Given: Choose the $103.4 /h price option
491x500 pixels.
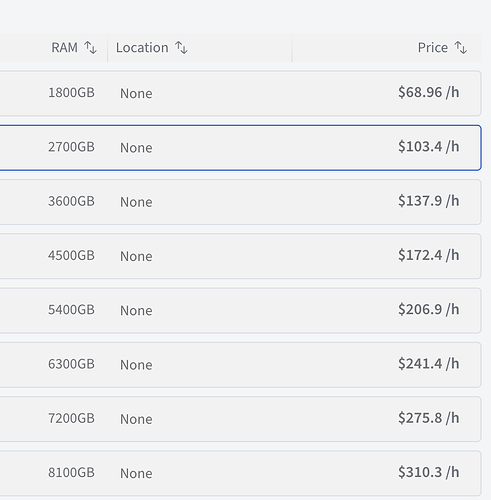Looking at the screenshot, I should tap(429, 147).
